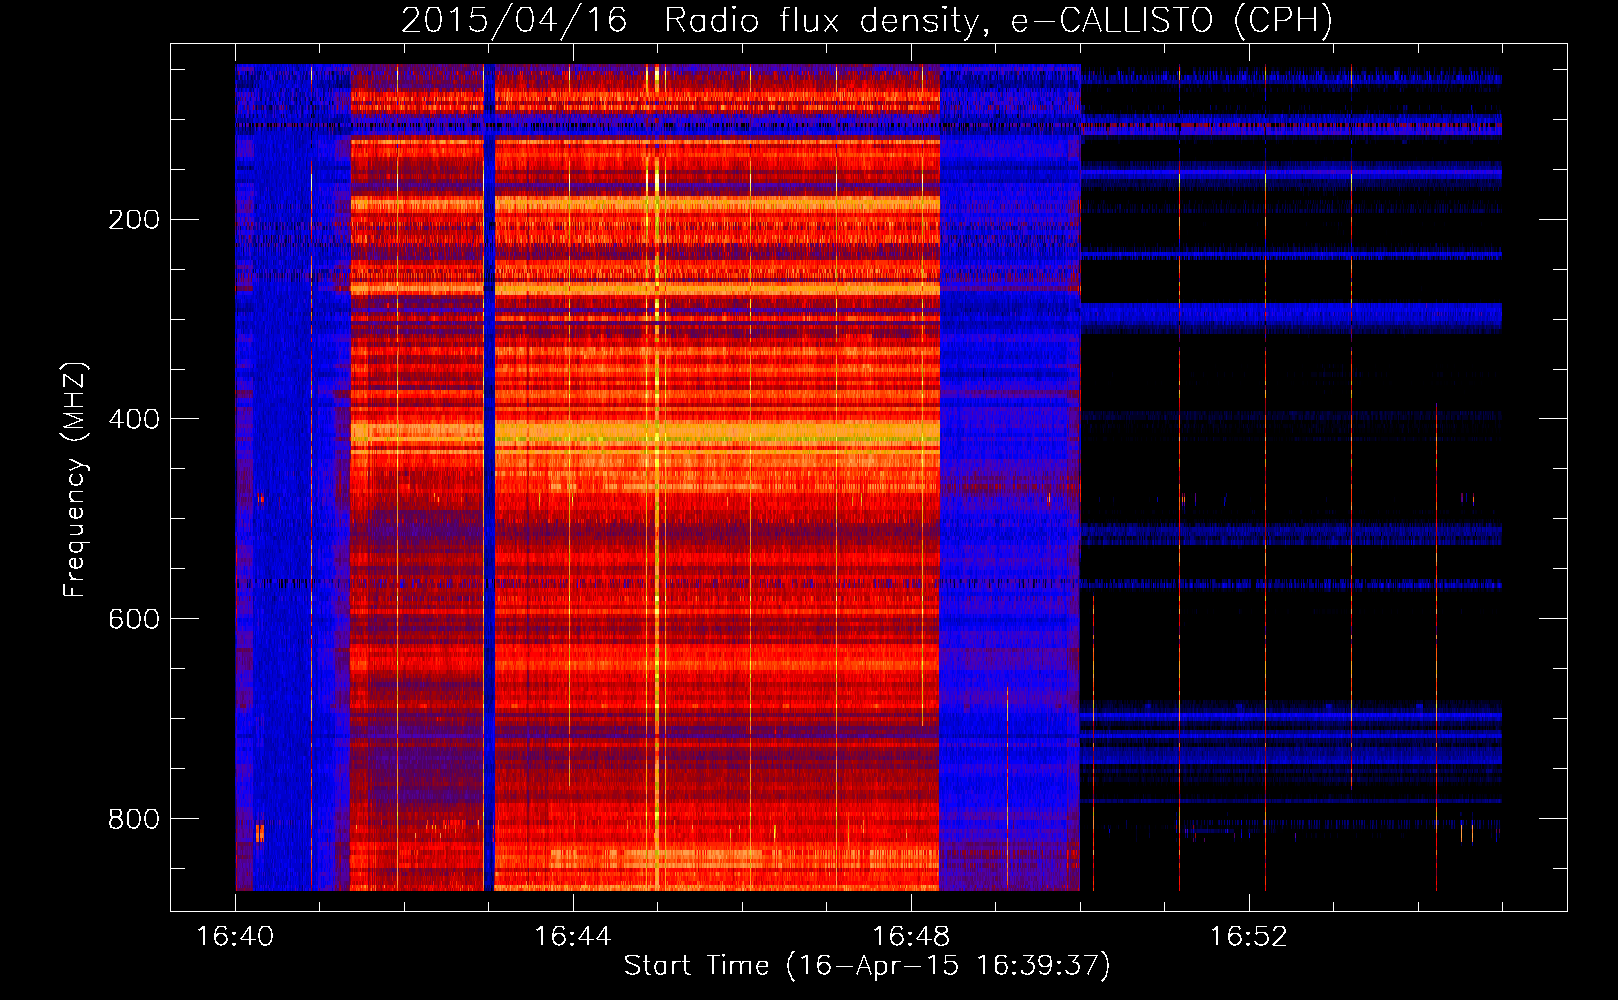The width and height of the screenshot is (1618, 1000).
Task: Click the 400 frequency tick label
Action: [x=133, y=419]
